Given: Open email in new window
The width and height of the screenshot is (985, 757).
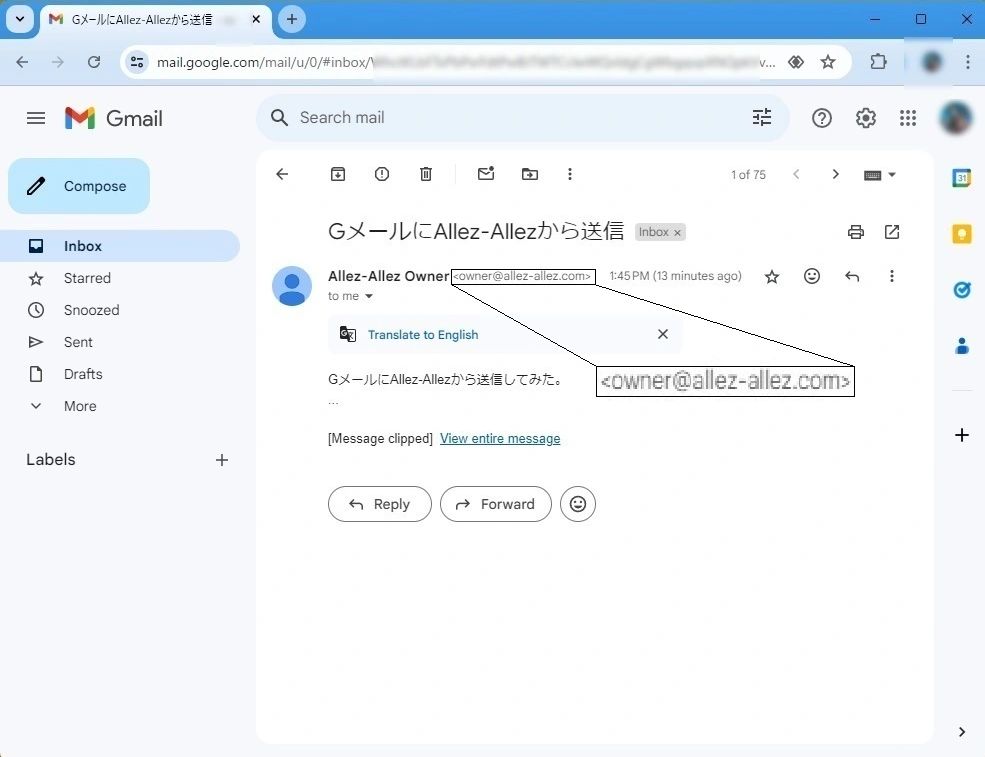Looking at the screenshot, I should coord(892,232).
